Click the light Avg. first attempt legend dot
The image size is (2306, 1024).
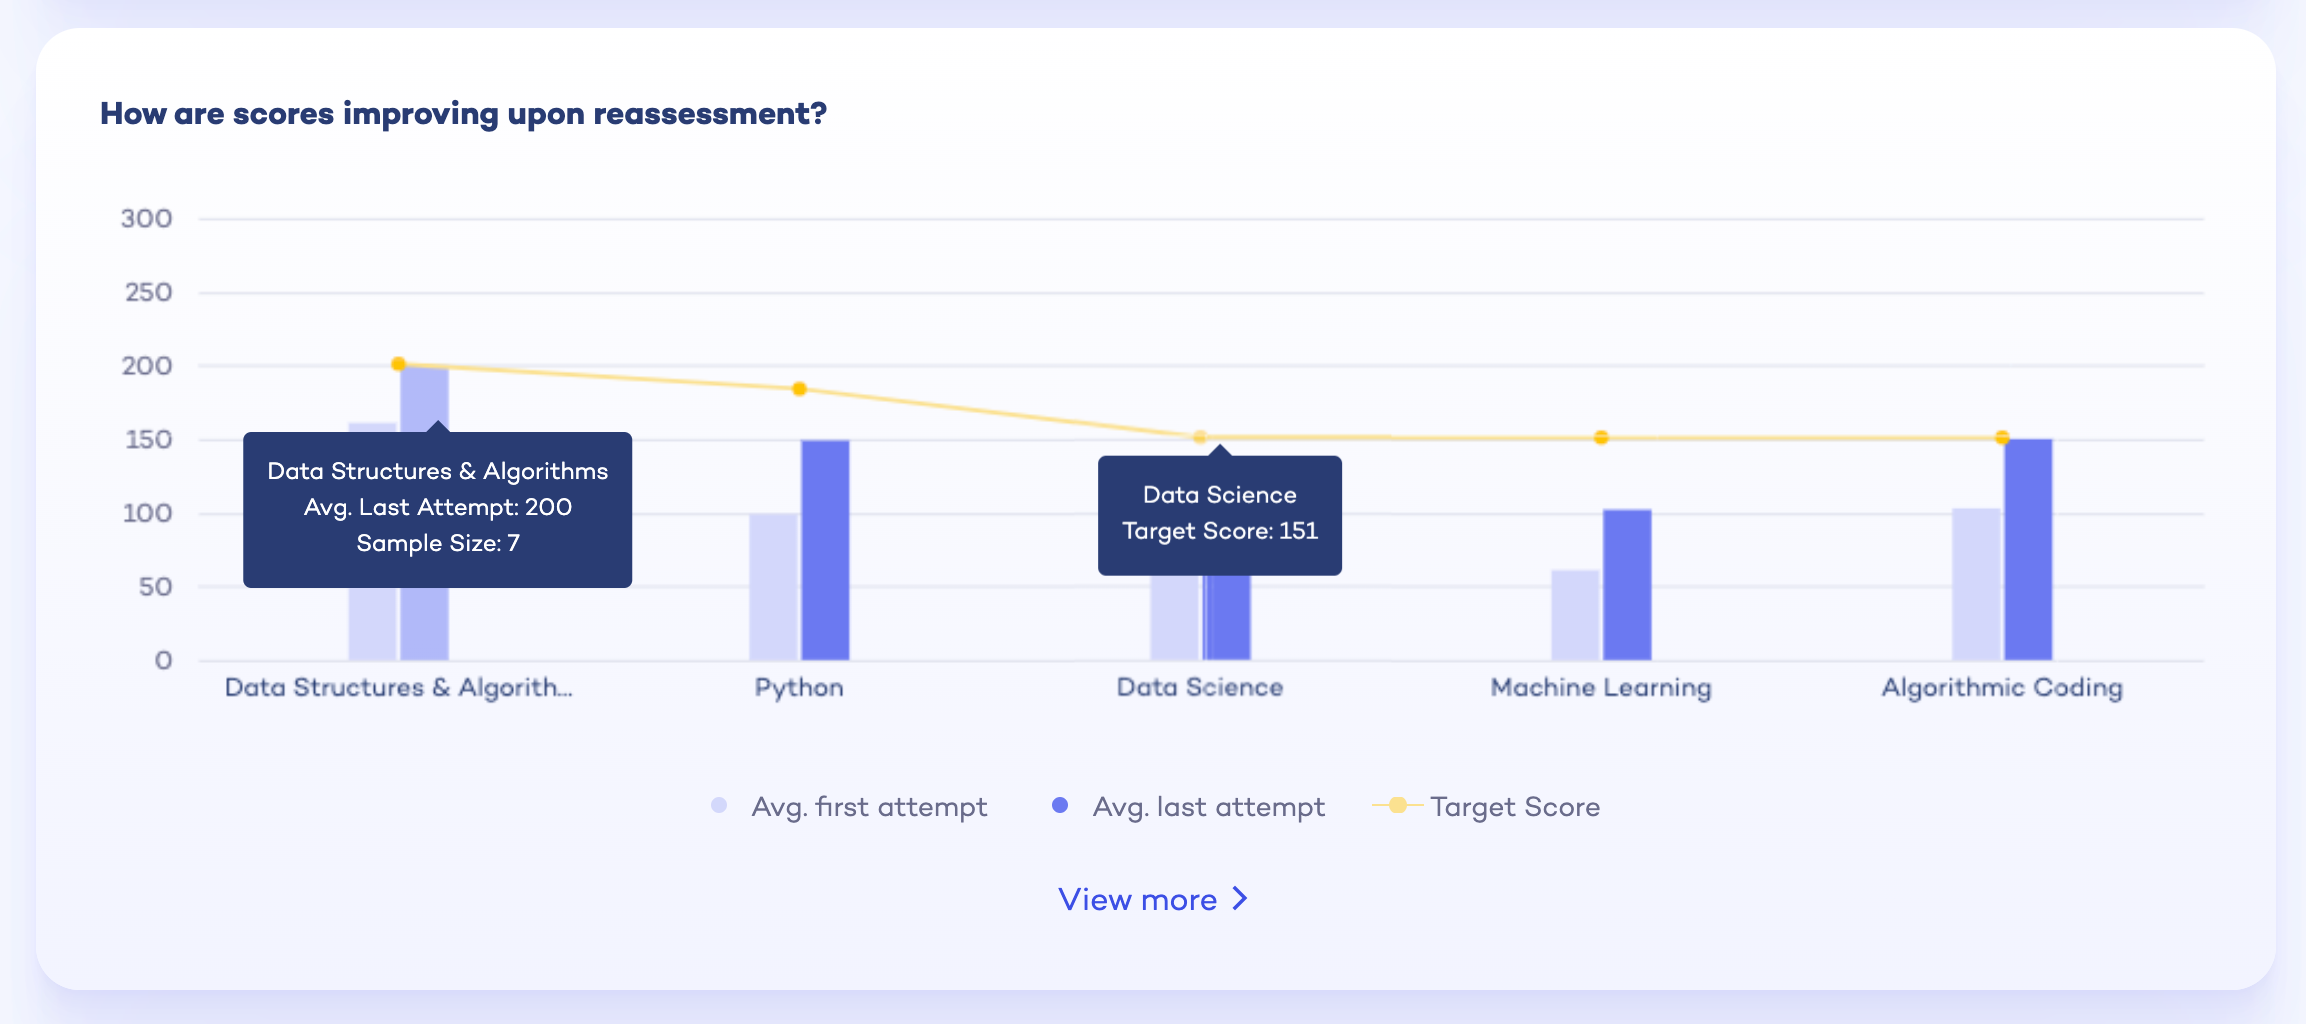pyautogui.click(x=718, y=805)
